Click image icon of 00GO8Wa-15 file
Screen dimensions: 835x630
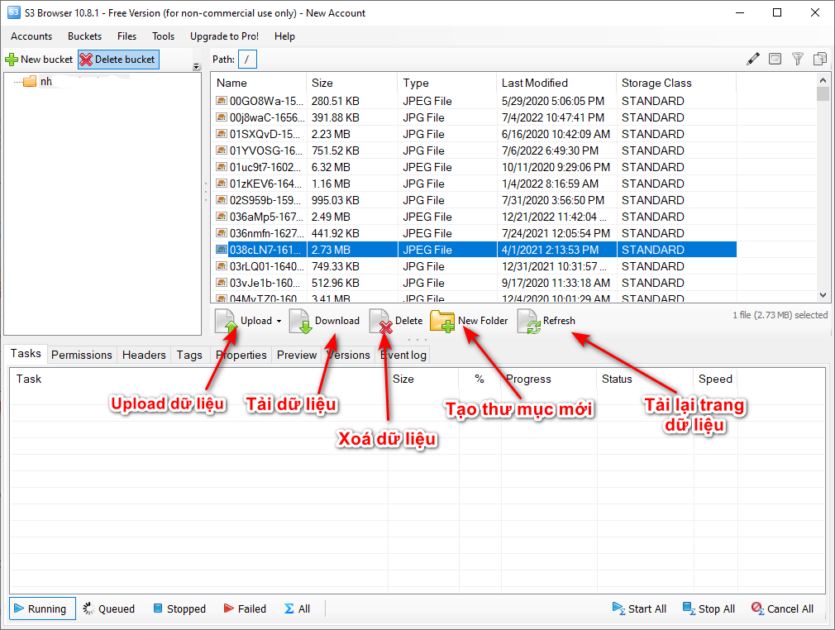(221, 101)
